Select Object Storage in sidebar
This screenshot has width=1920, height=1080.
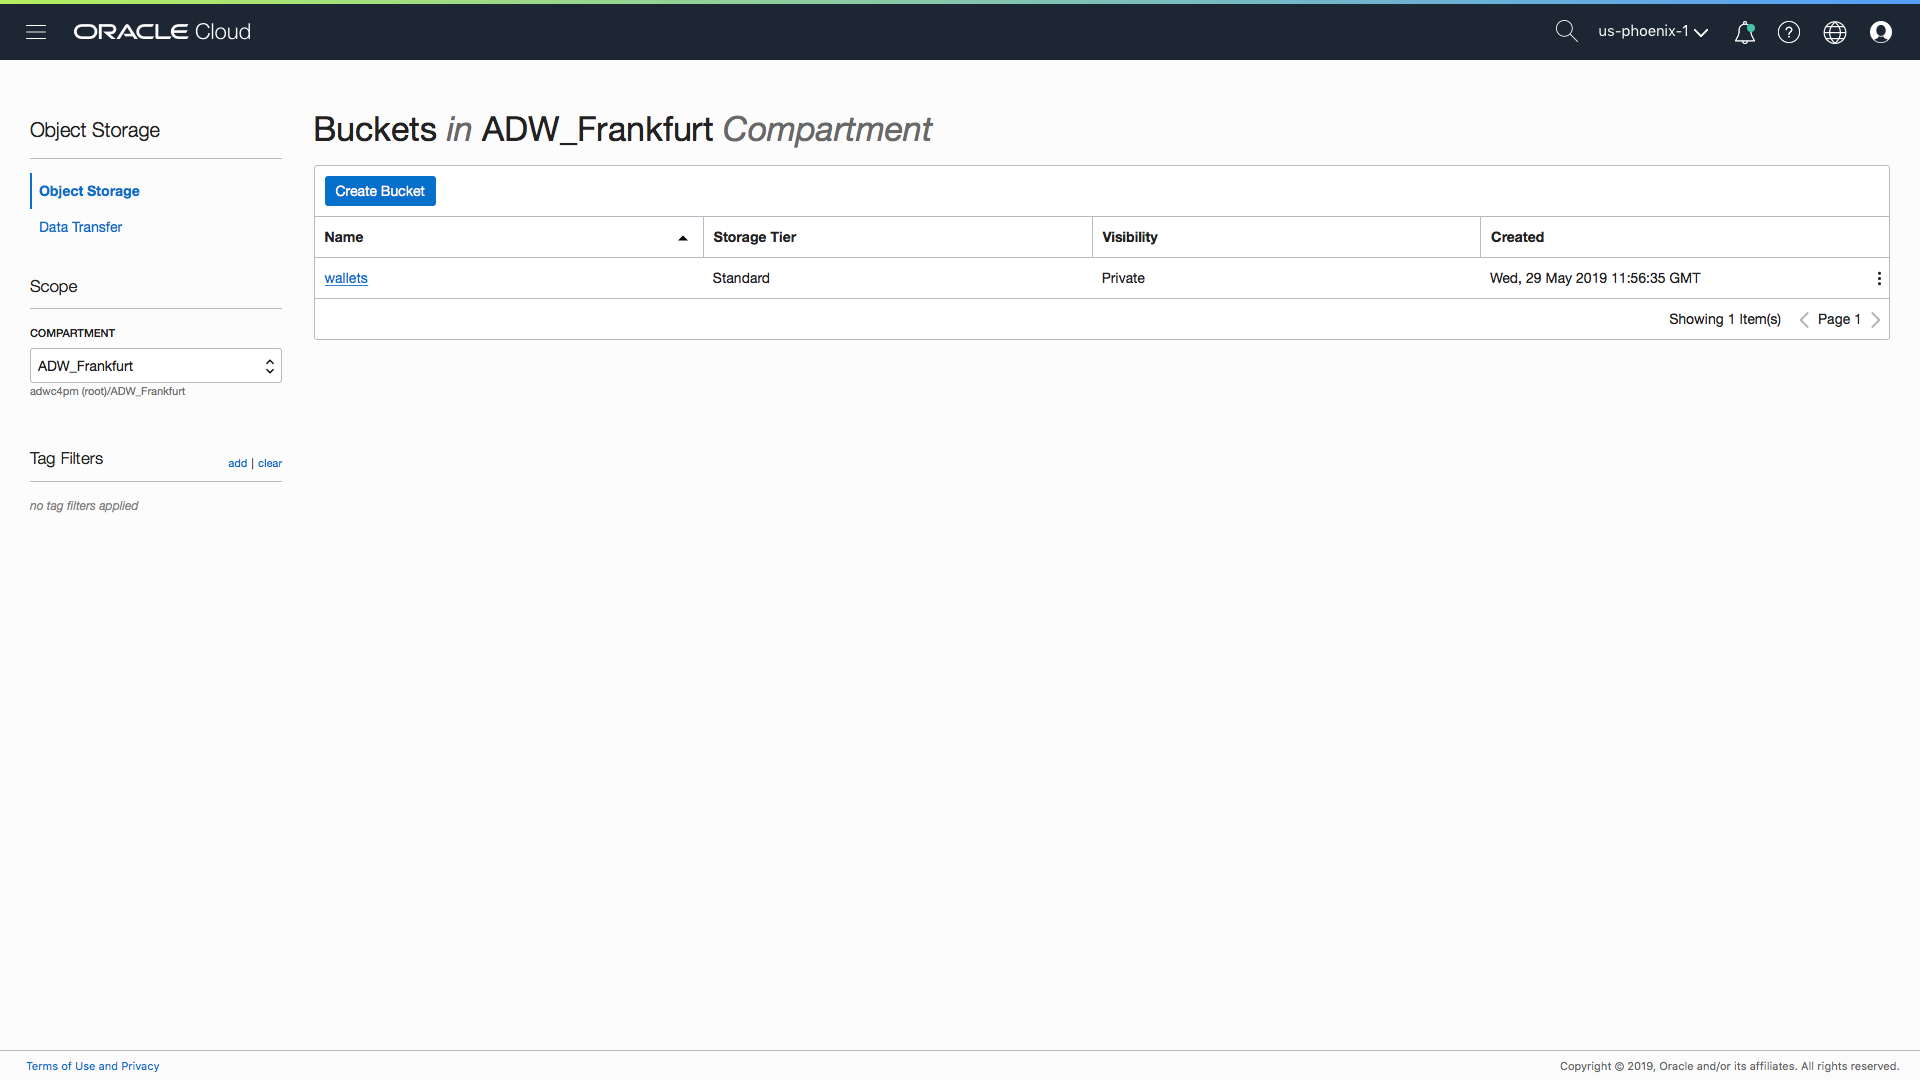(x=89, y=191)
